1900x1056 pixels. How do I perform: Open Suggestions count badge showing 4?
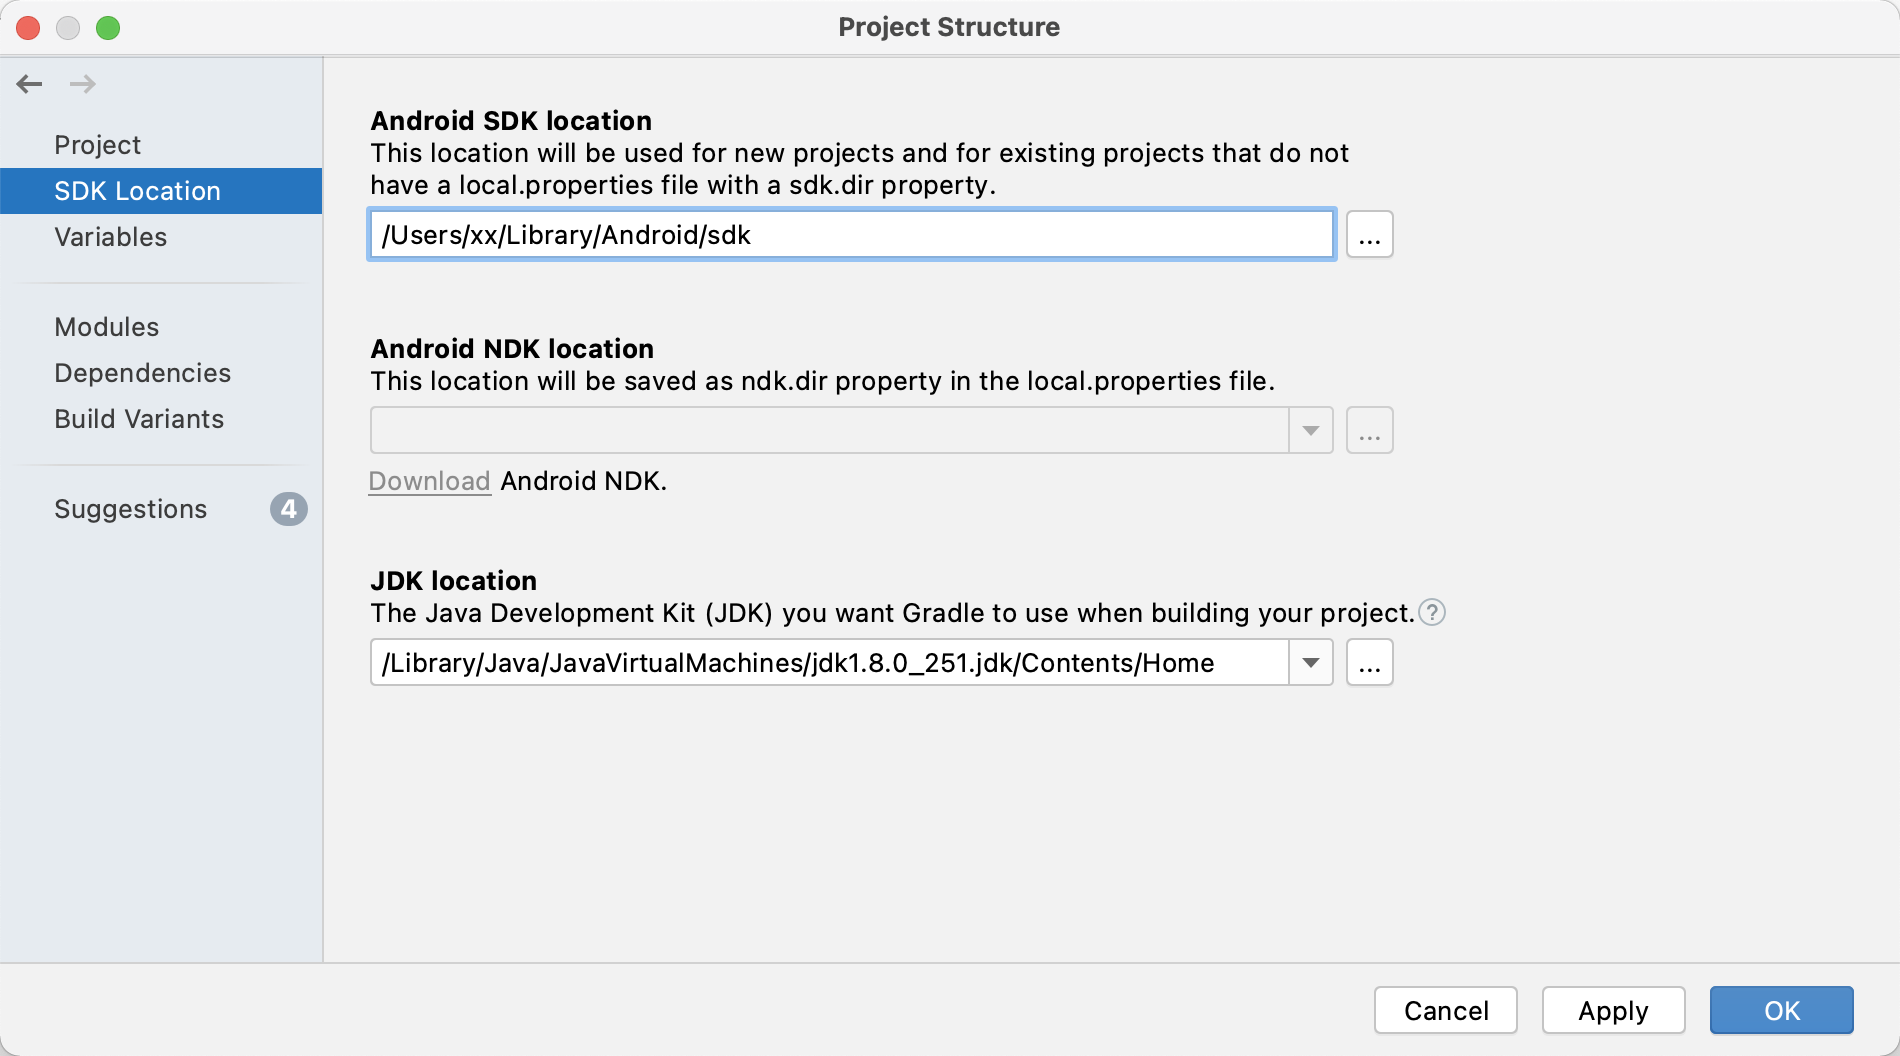point(288,509)
